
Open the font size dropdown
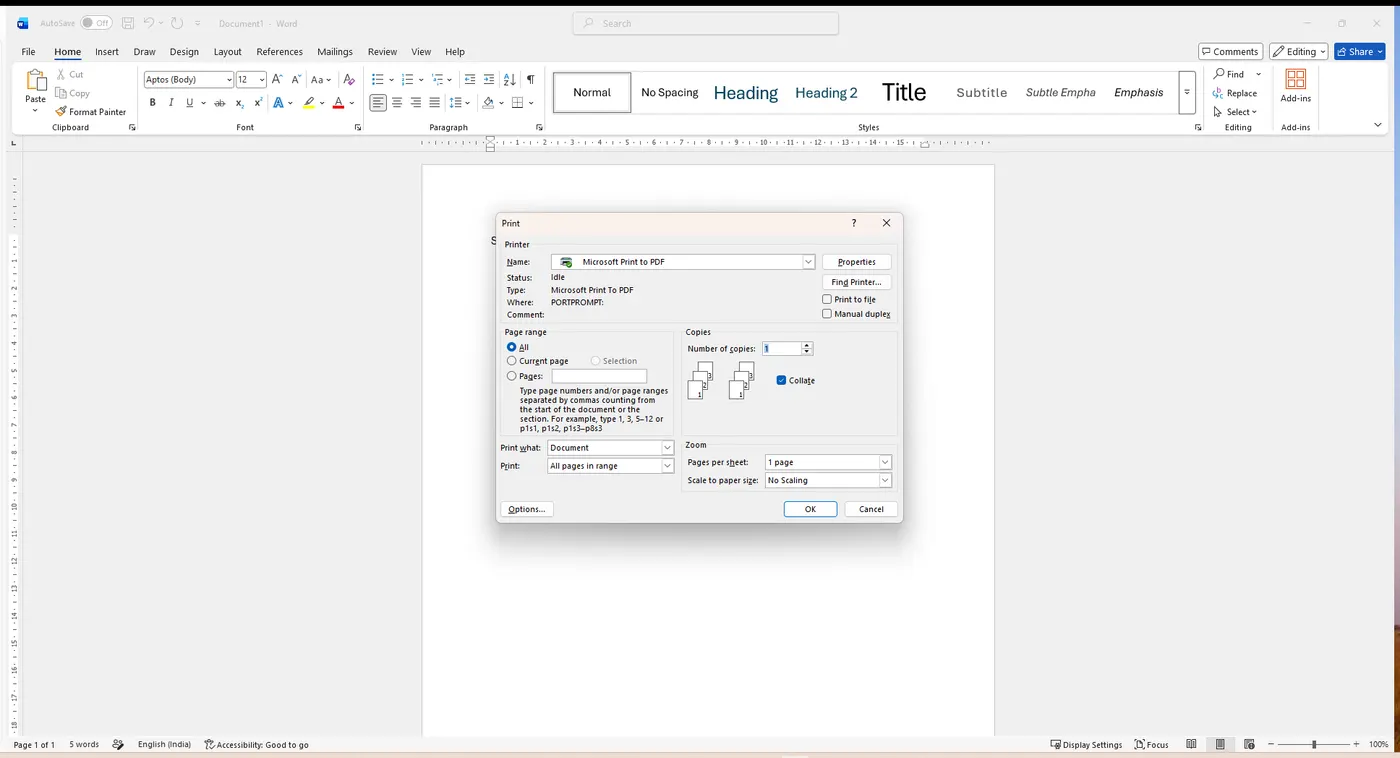tap(262, 79)
